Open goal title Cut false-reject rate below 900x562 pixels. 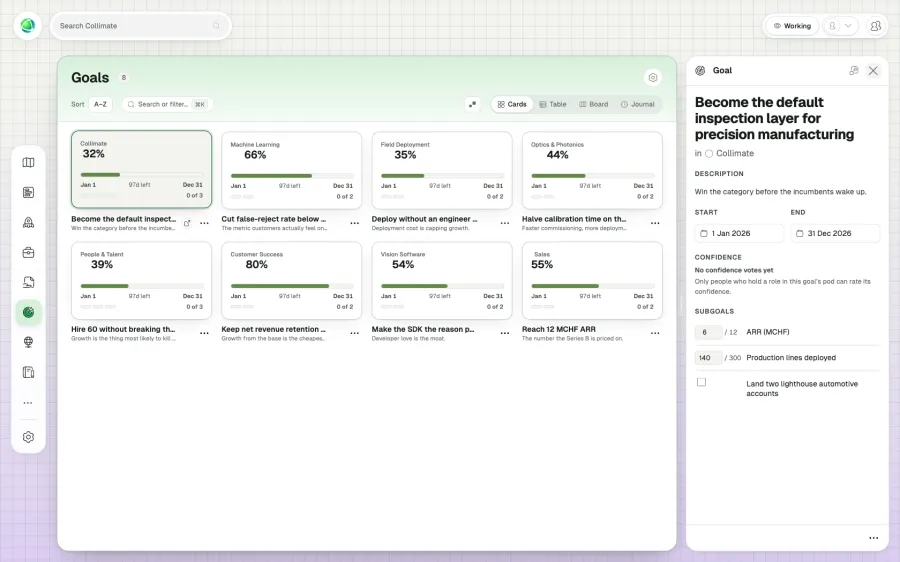coord(274,219)
